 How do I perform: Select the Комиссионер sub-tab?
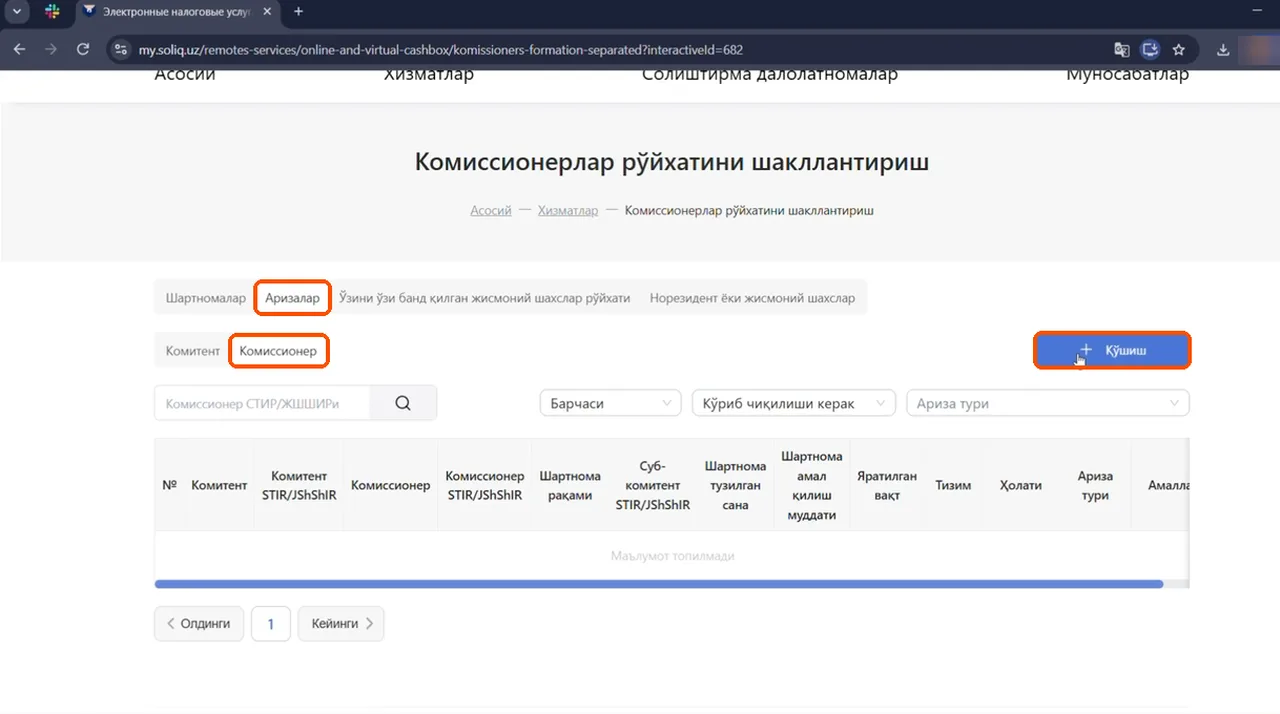click(279, 351)
